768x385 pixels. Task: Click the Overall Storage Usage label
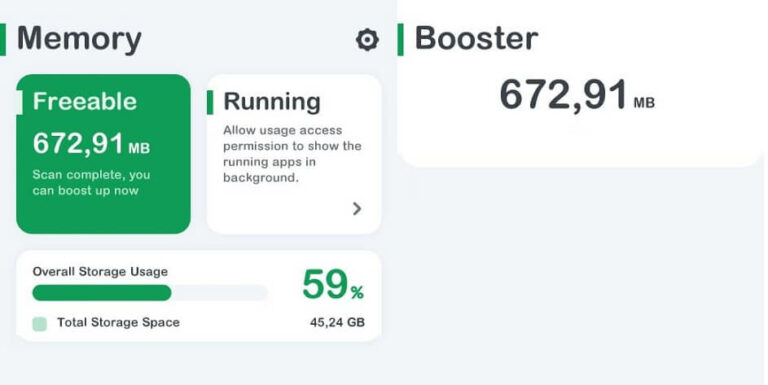pos(100,272)
